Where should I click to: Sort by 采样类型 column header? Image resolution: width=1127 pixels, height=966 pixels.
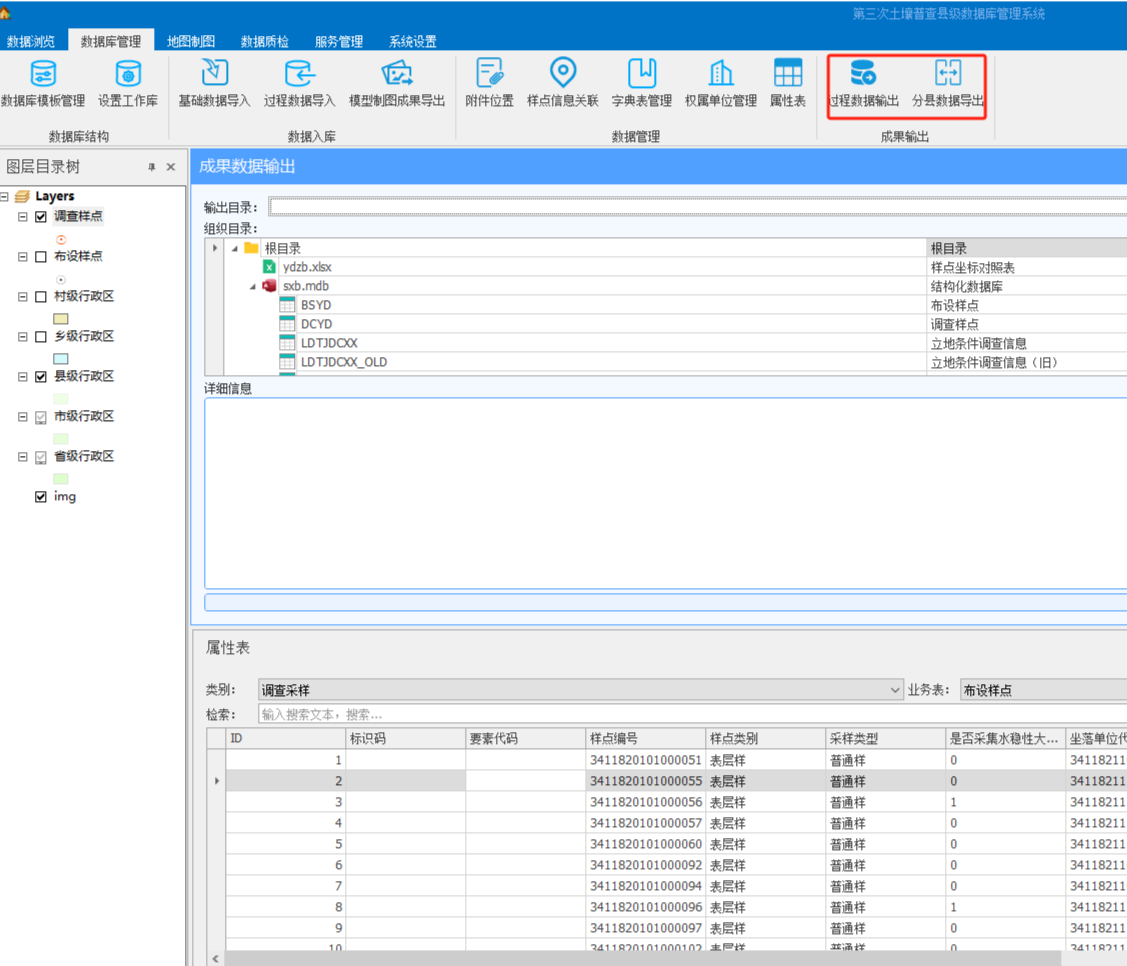886,738
